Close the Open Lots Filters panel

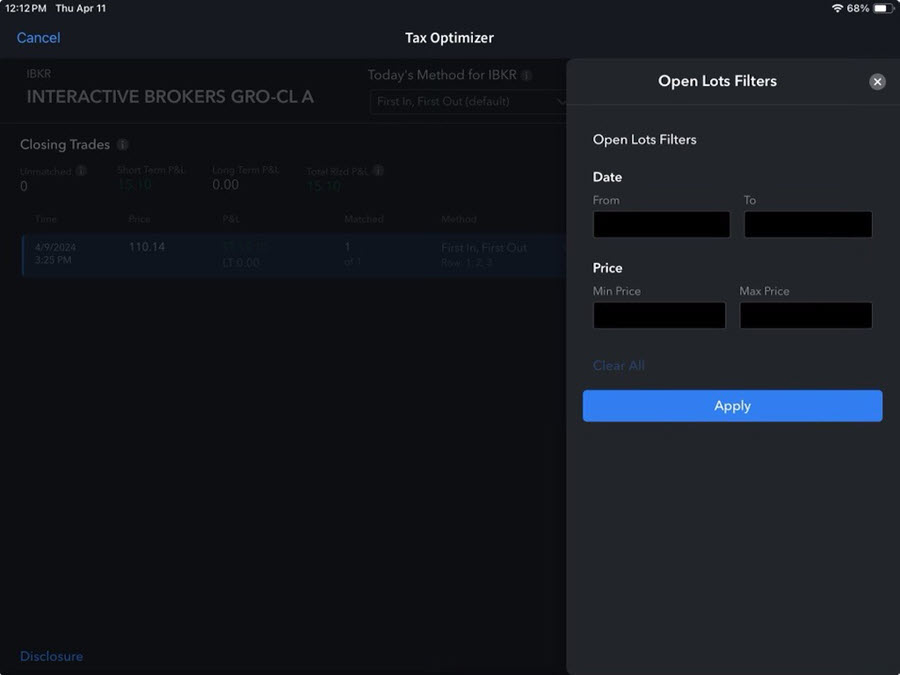(x=877, y=81)
